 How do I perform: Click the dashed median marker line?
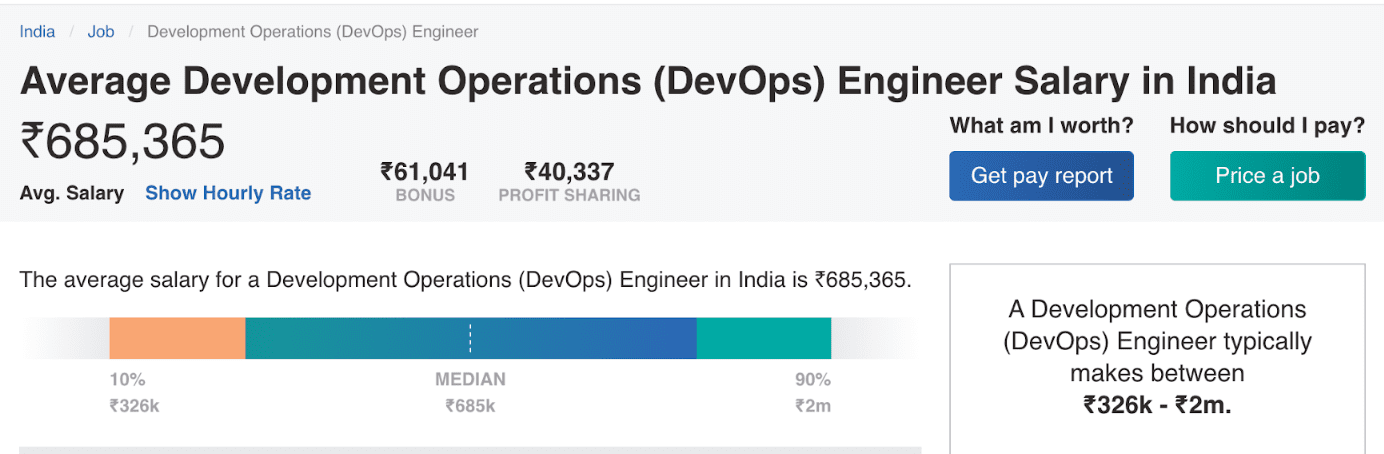(470, 338)
